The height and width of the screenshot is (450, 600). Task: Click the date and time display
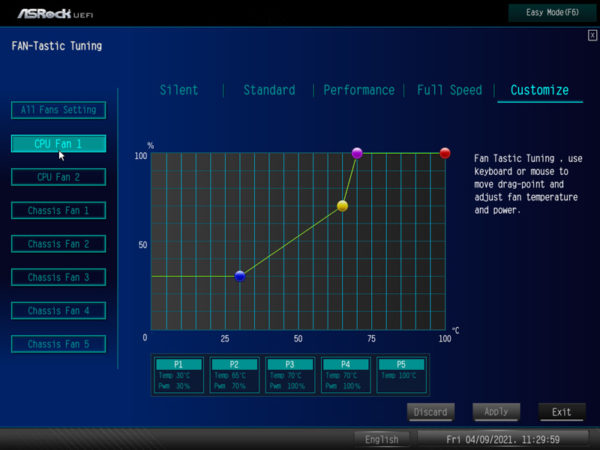(x=503, y=439)
